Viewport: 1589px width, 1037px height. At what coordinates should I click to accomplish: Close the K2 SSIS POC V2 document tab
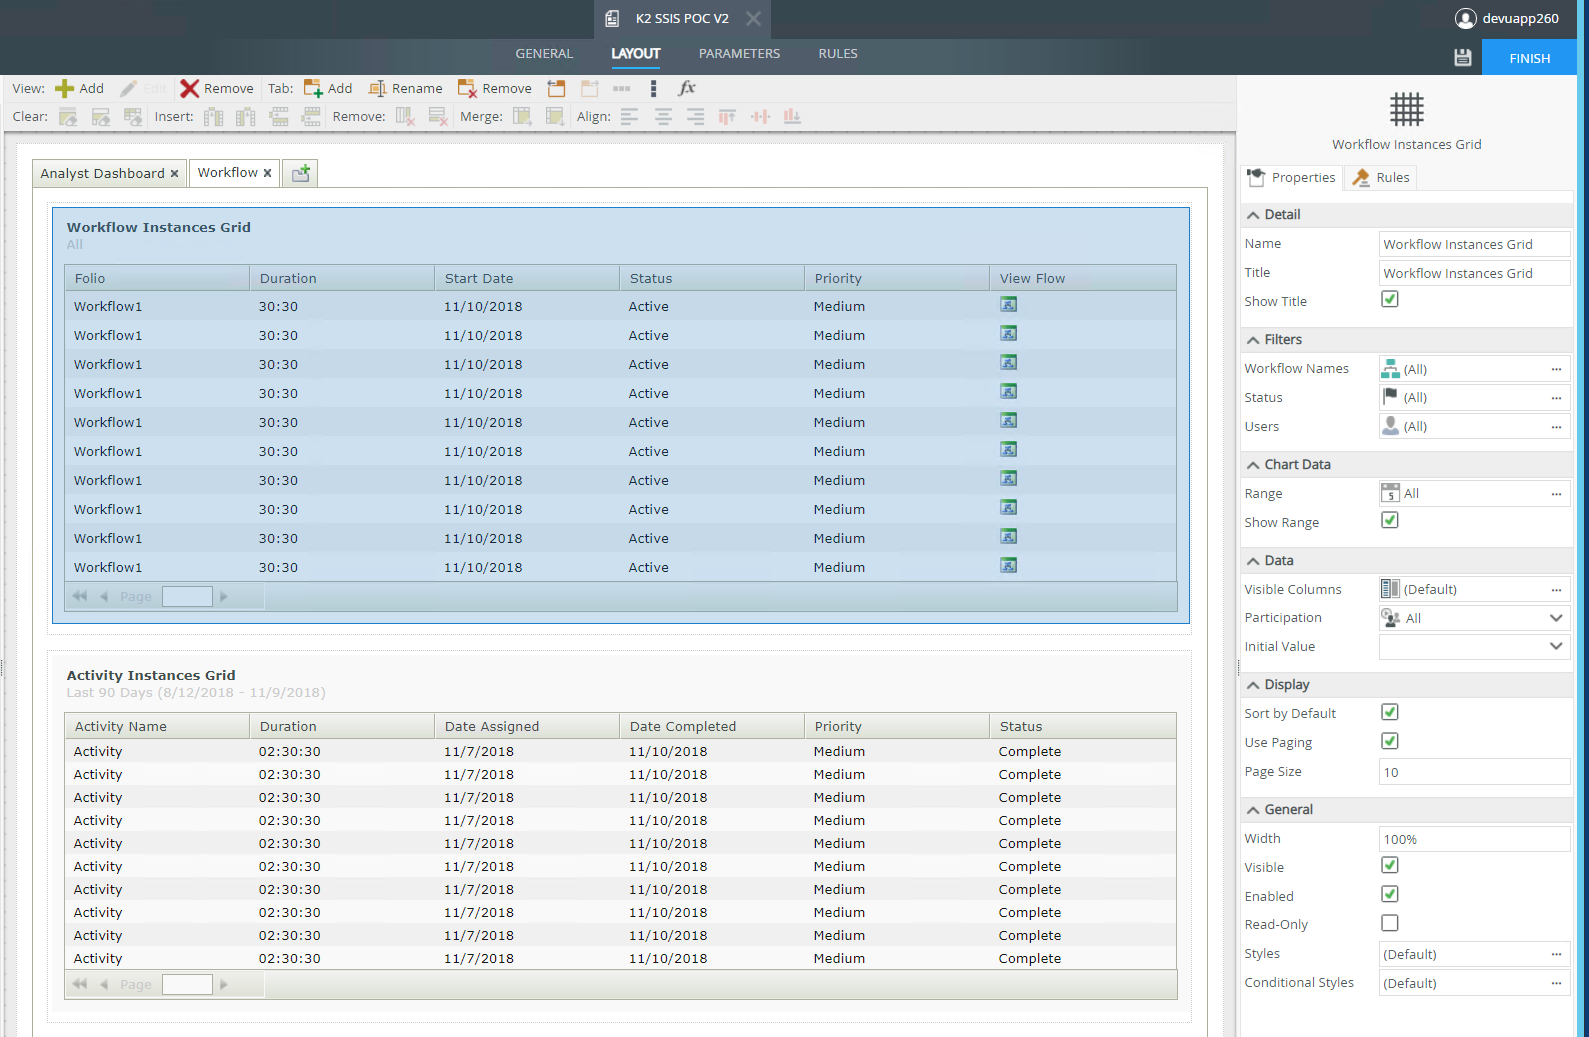tap(753, 18)
